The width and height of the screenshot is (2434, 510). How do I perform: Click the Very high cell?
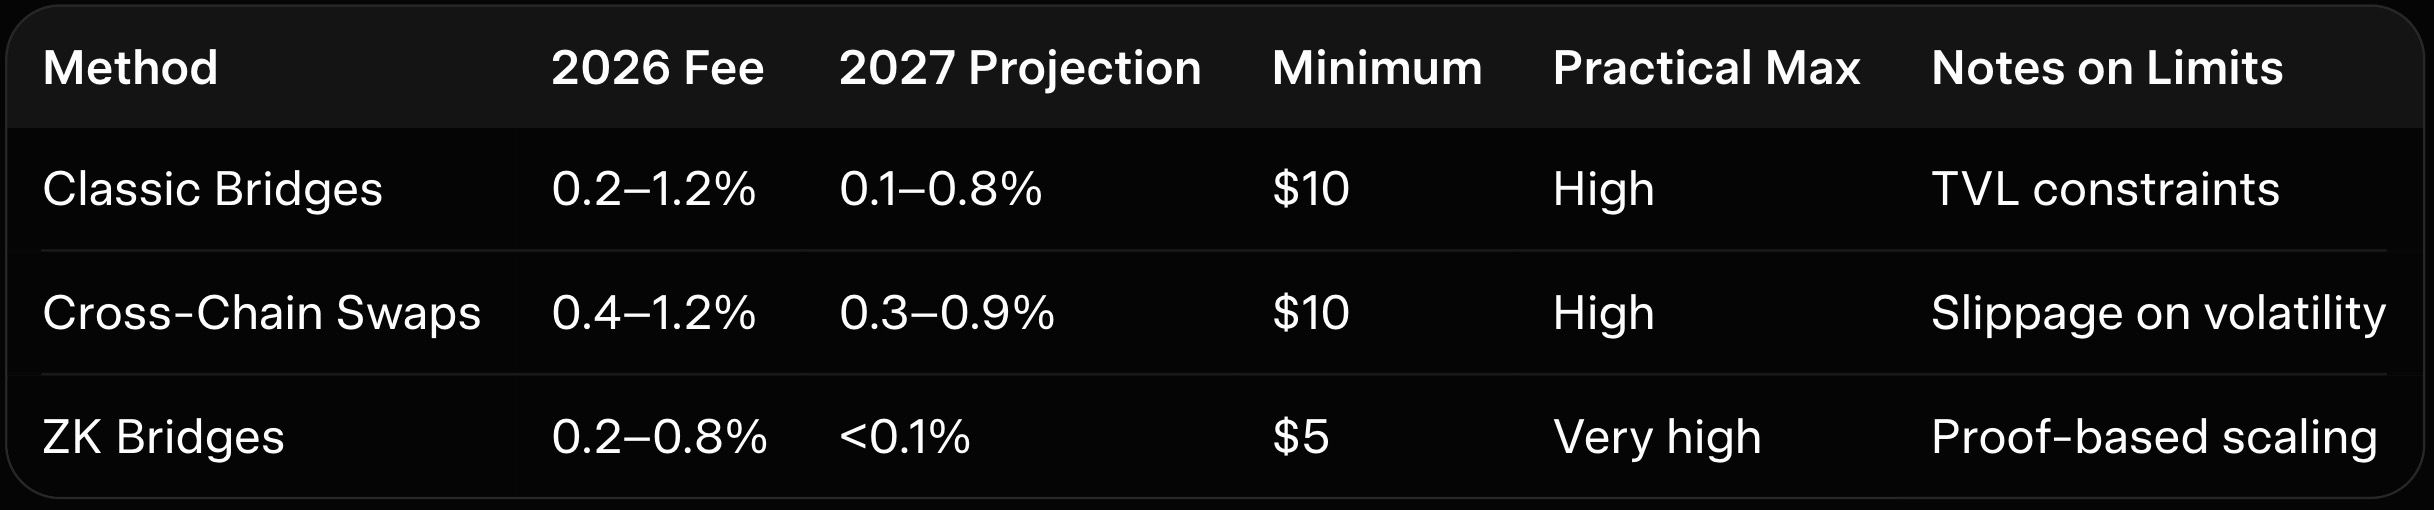pos(1656,437)
